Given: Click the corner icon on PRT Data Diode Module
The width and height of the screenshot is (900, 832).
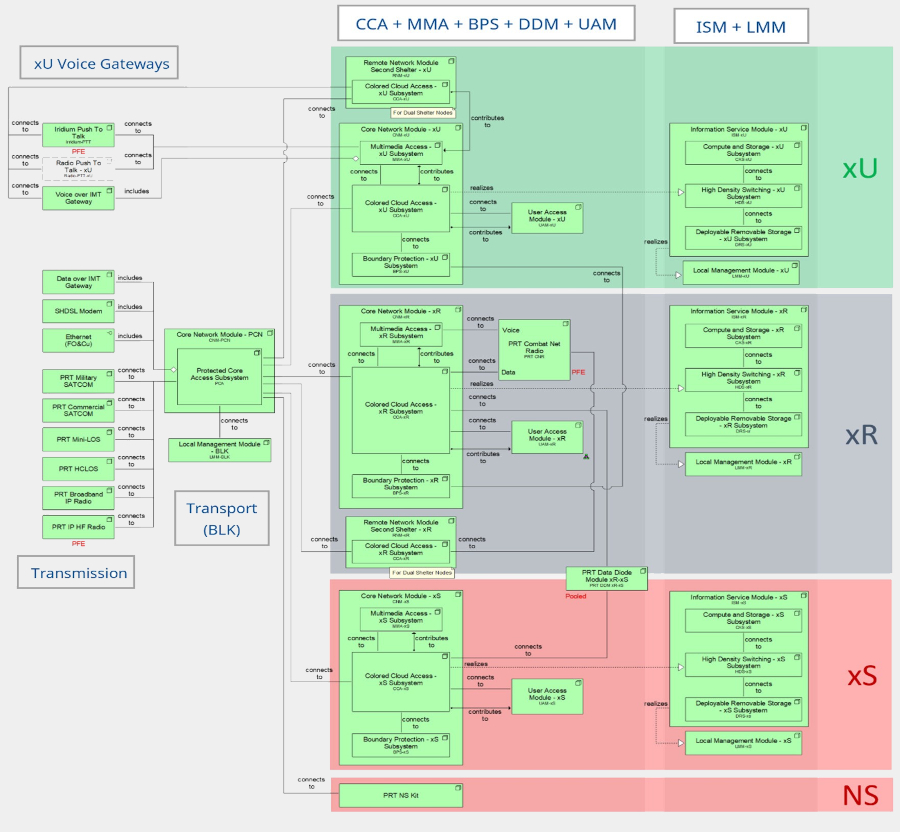Looking at the screenshot, I should (x=642, y=572).
